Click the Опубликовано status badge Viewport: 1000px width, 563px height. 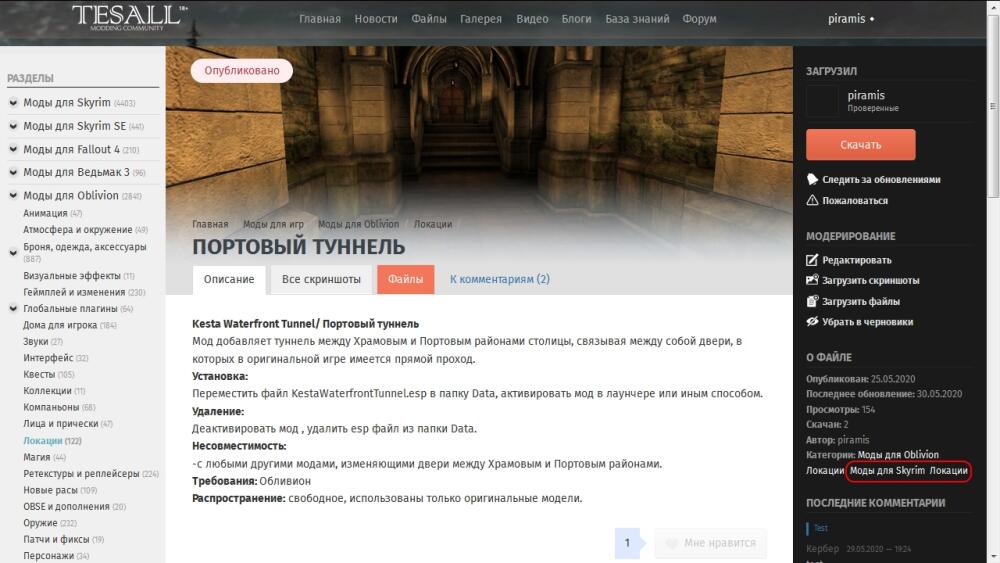click(242, 70)
